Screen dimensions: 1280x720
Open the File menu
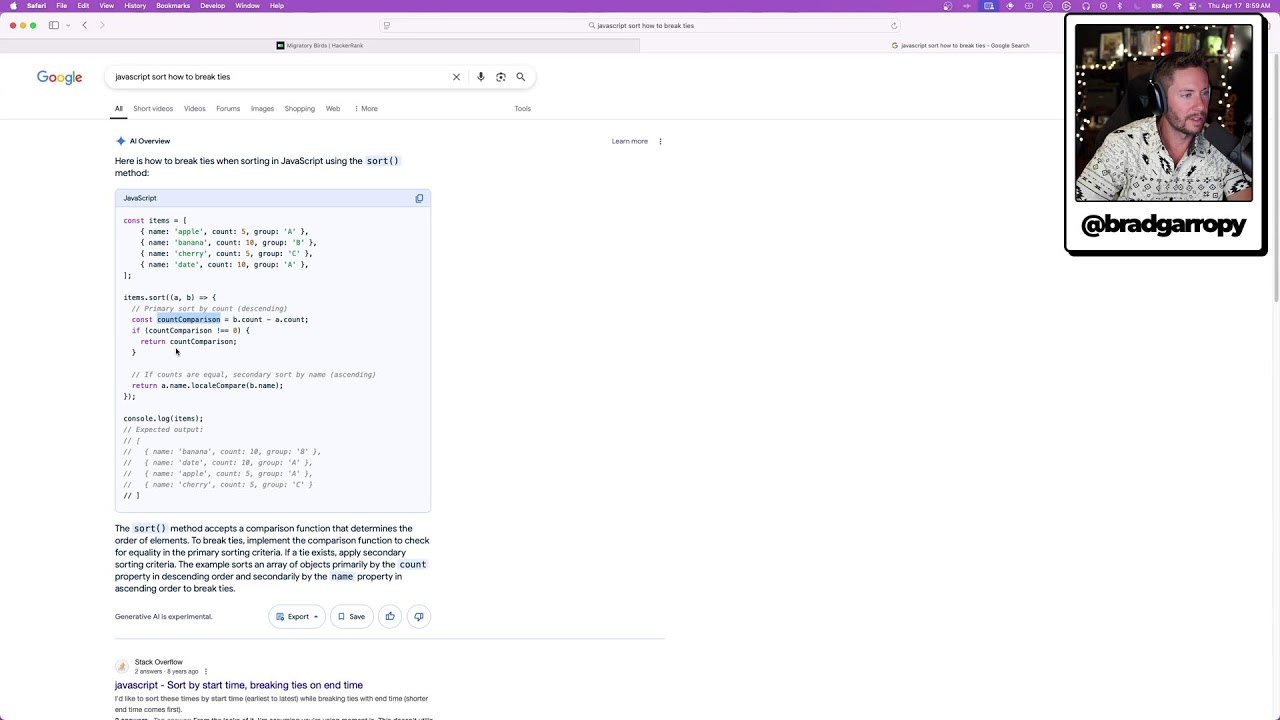pyautogui.click(x=62, y=6)
